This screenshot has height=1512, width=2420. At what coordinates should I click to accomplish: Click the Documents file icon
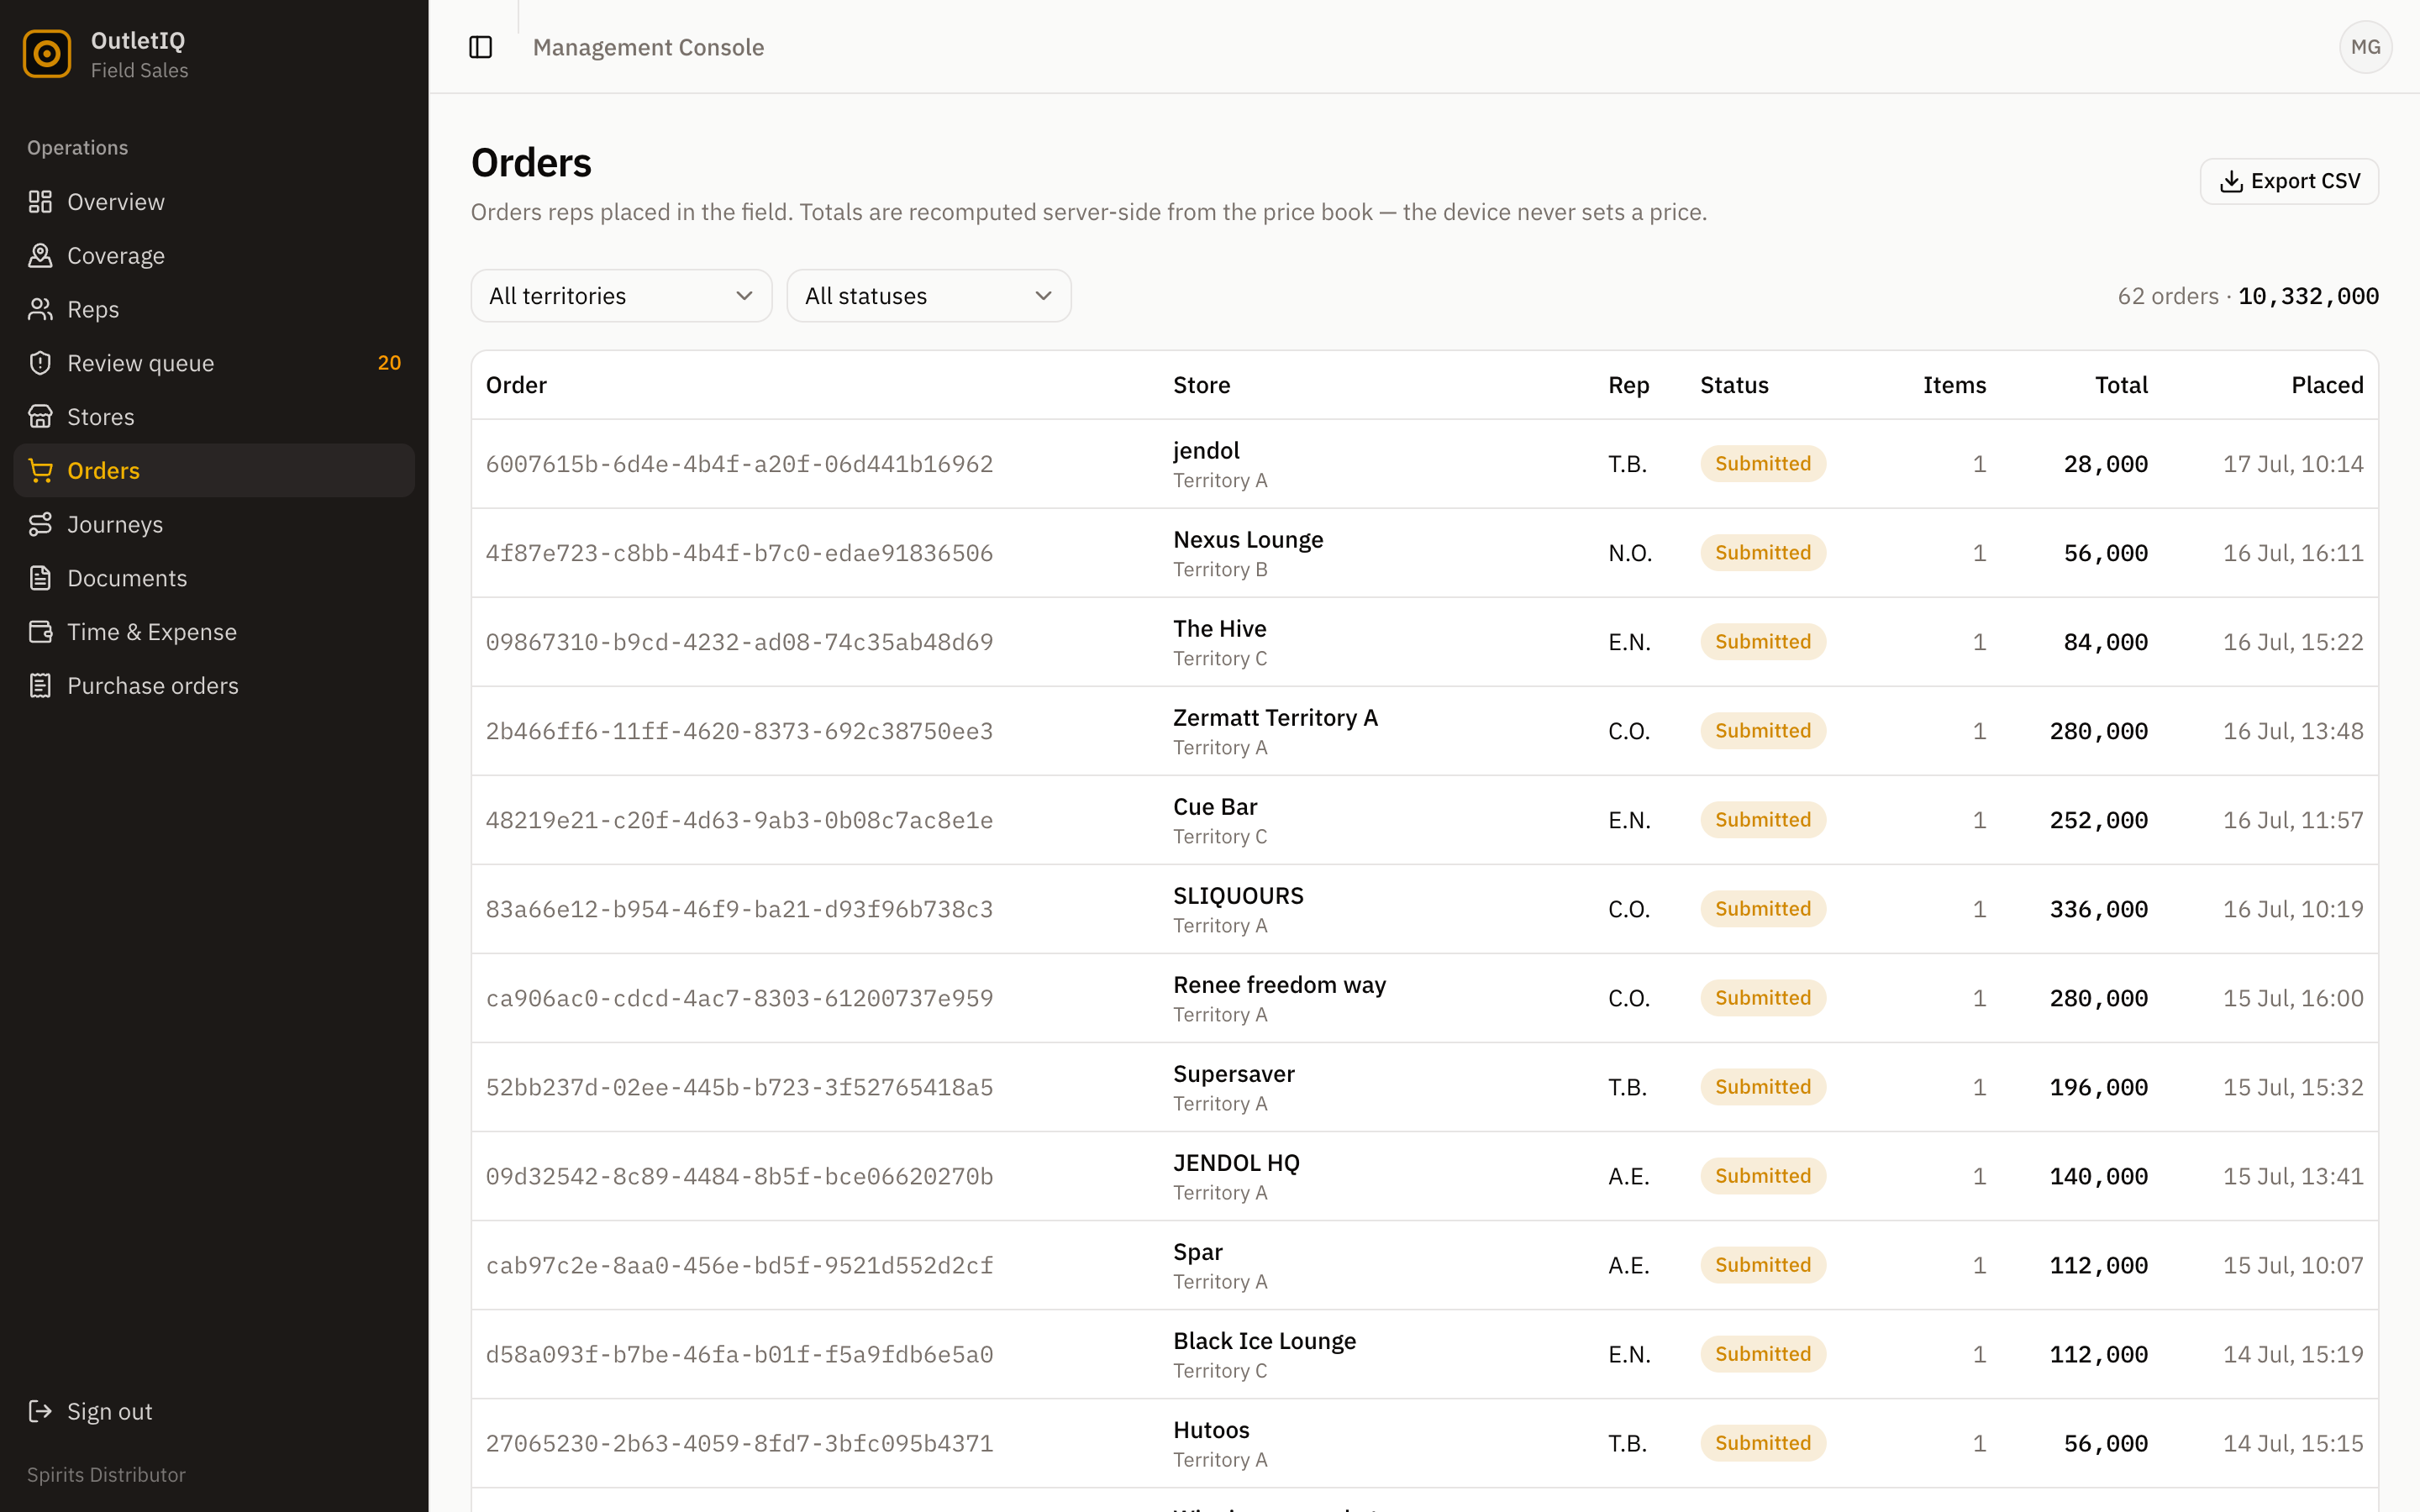coord(40,578)
